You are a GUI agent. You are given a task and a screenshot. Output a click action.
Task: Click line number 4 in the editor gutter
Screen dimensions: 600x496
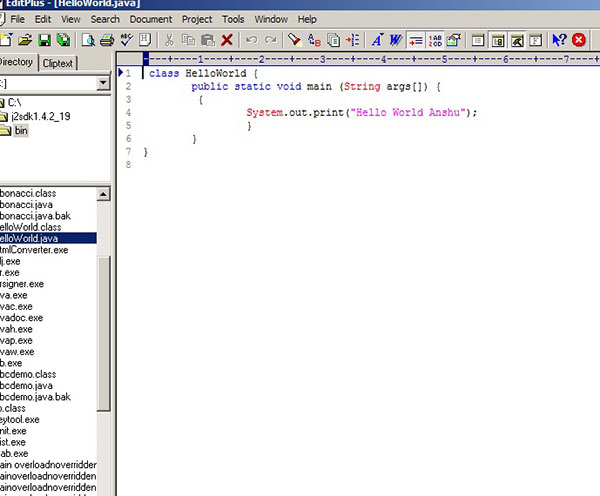point(128,113)
